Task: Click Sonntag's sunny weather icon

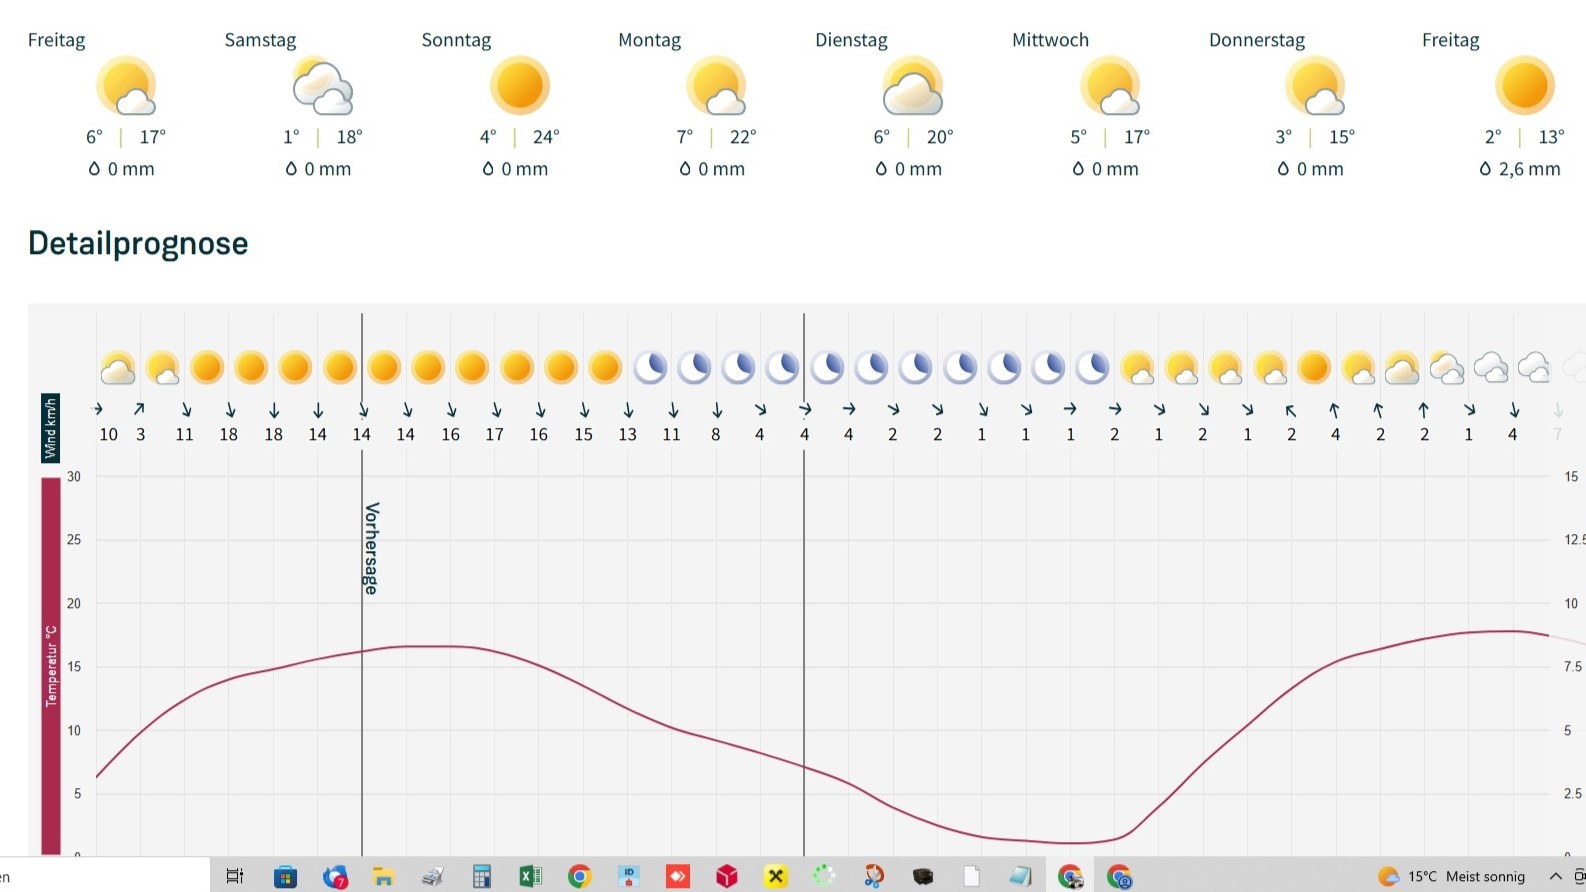Action: pyautogui.click(x=519, y=86)
